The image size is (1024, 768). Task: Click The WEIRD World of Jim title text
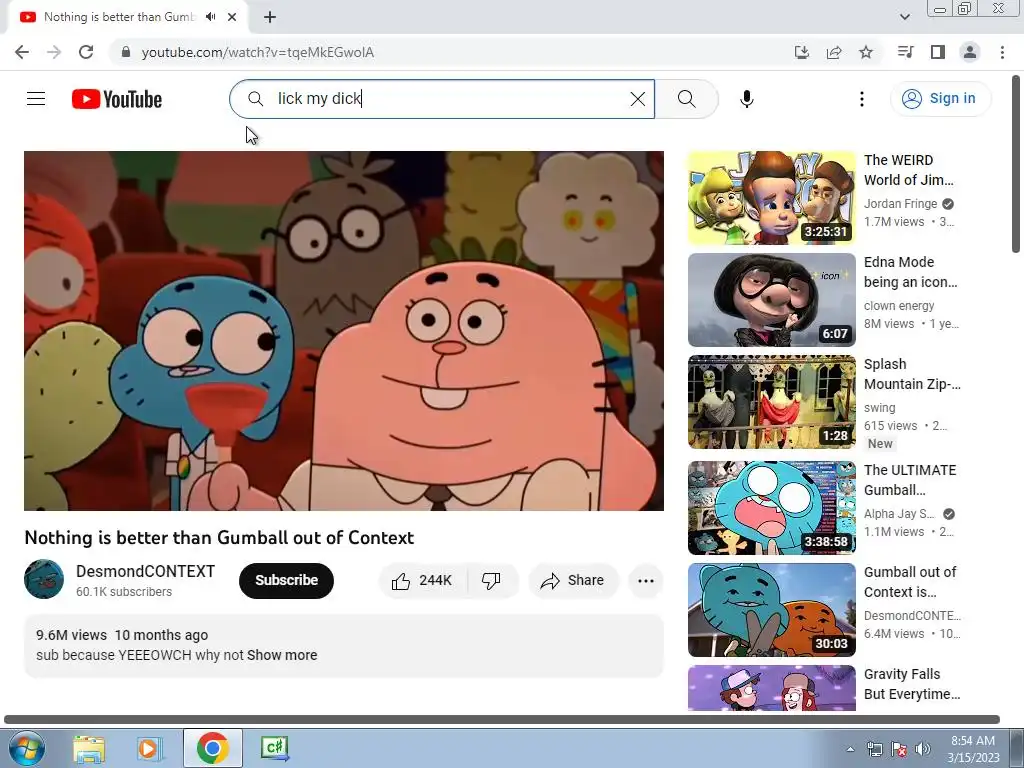908,170
